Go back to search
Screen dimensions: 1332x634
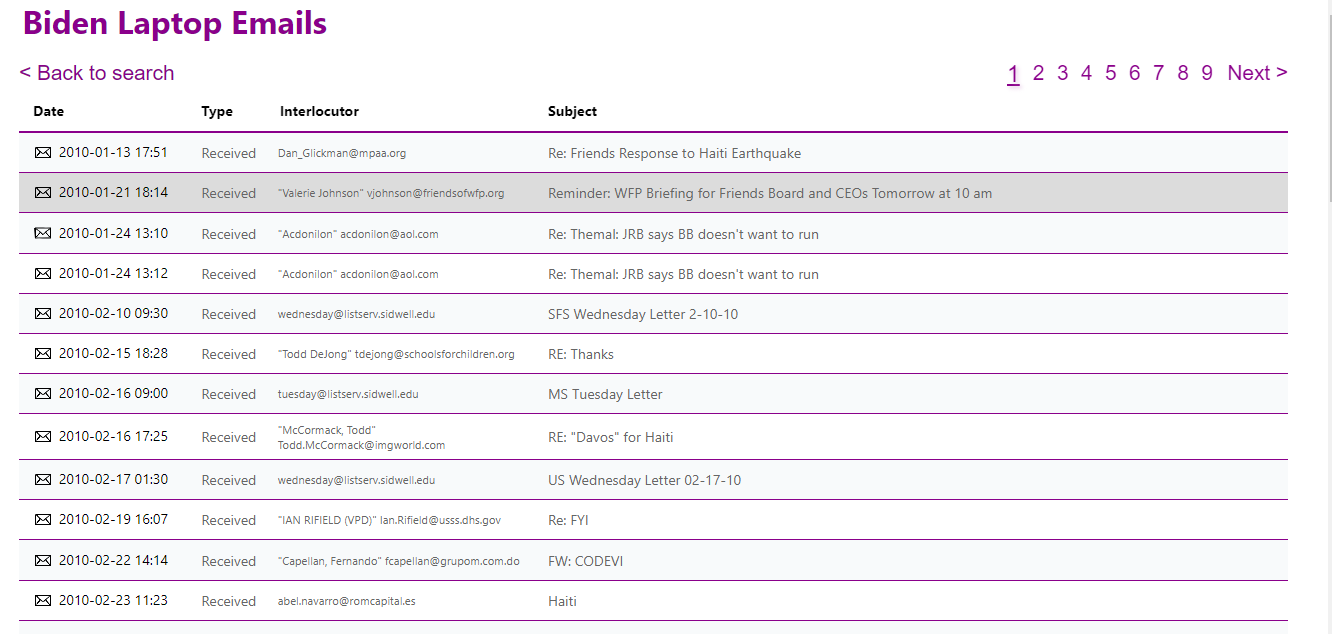click(x=97, y=73)
